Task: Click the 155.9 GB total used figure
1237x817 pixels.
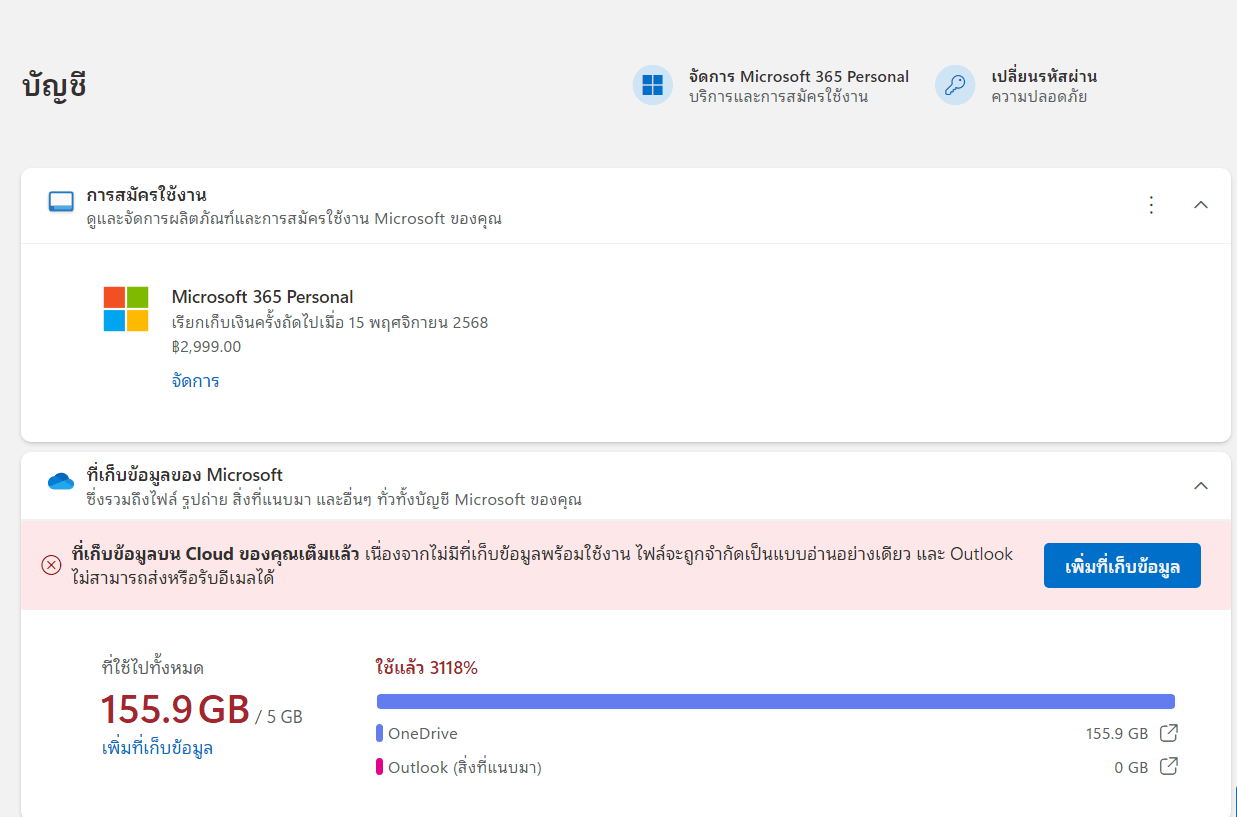Action: [175, 709]
